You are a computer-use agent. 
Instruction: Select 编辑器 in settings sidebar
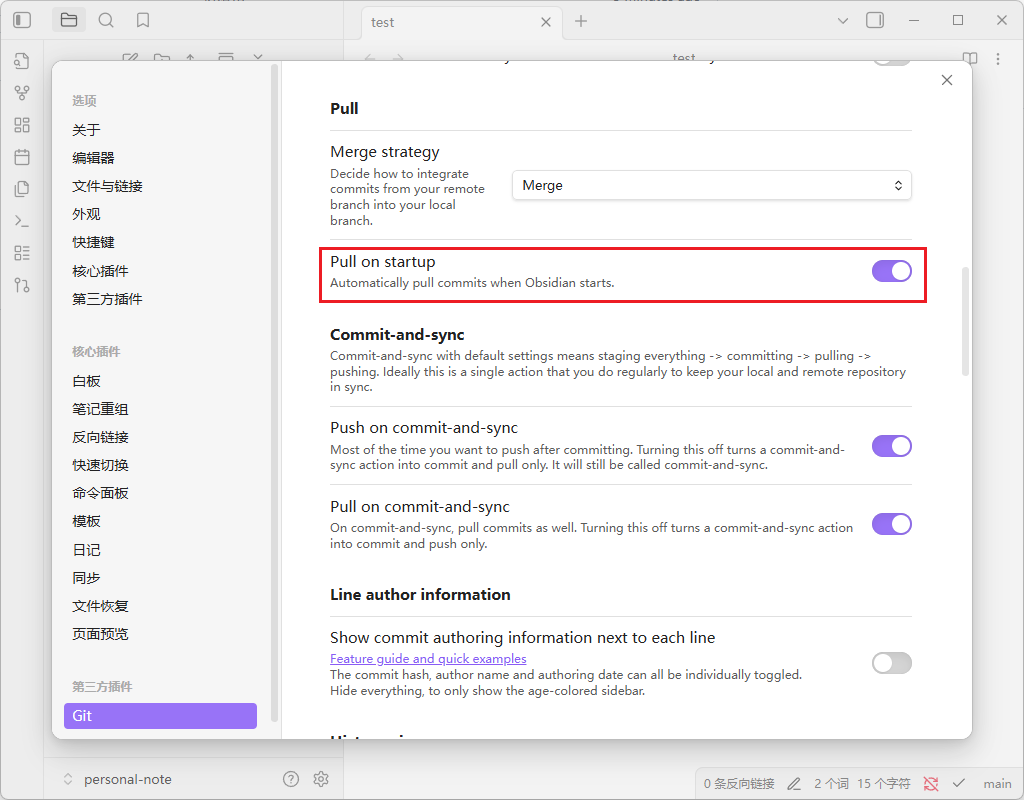tap(93, 158)
